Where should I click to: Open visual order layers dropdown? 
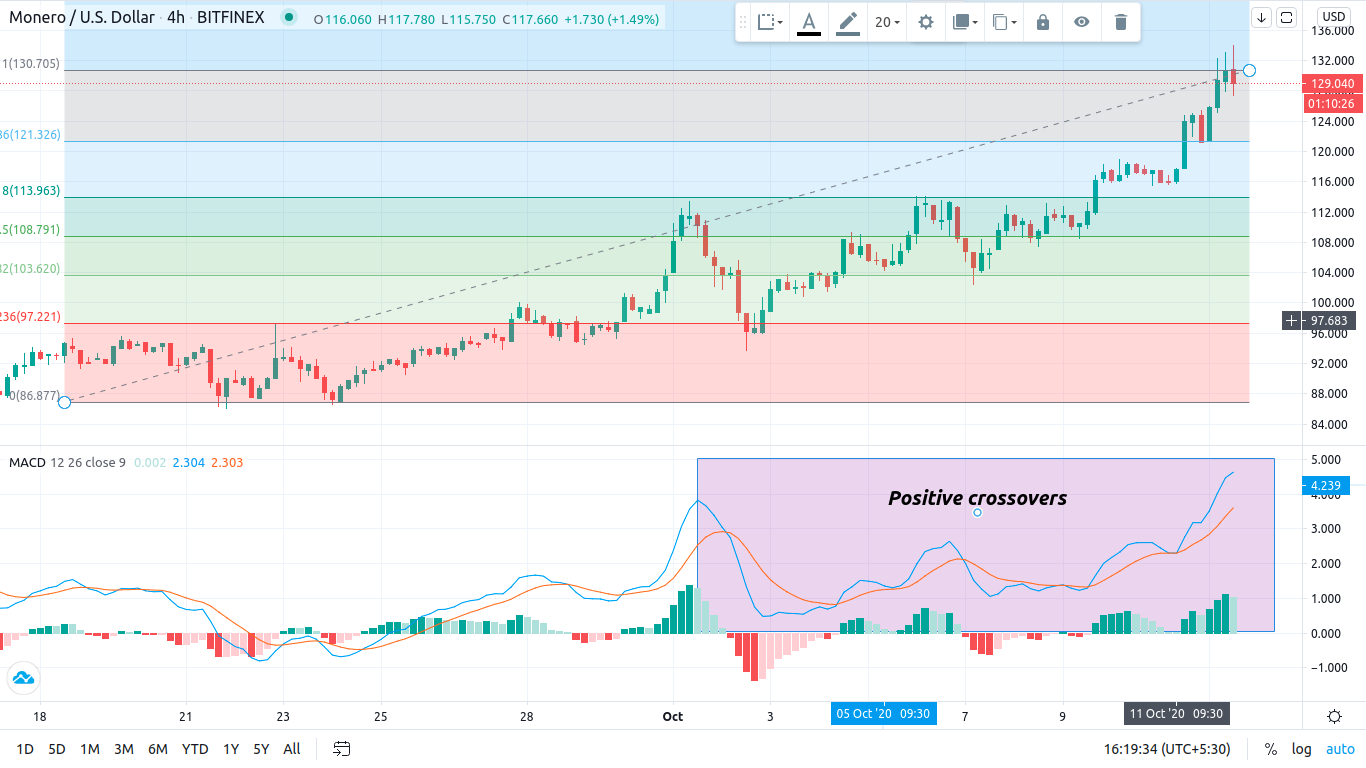(964, 22)
